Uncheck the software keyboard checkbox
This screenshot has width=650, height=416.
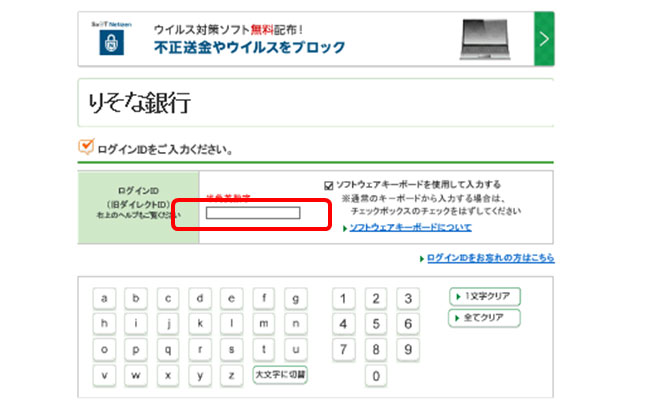(x=329, y=185)
